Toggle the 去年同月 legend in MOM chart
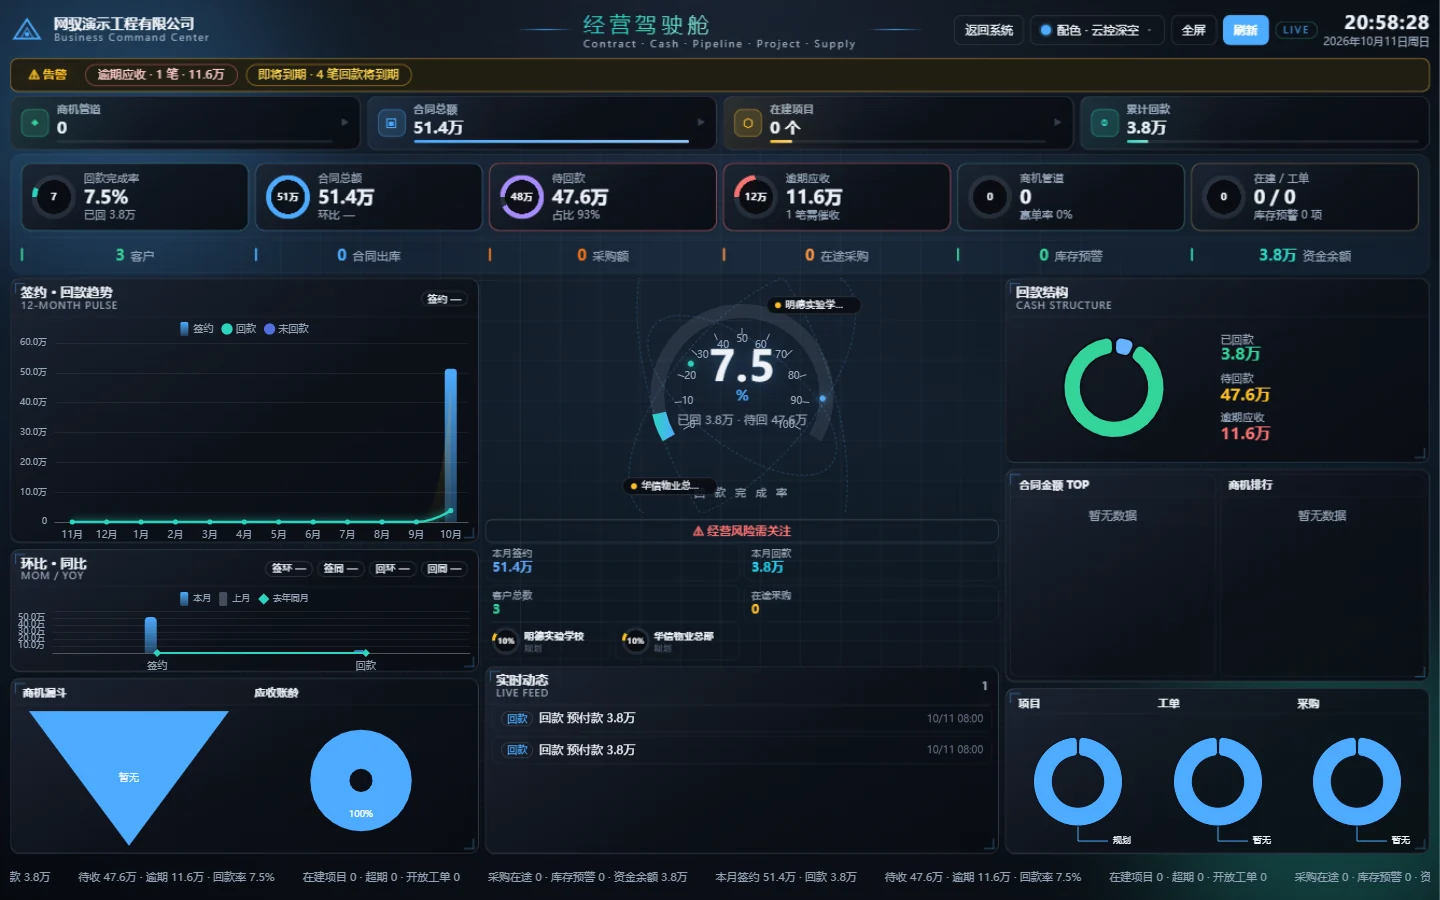1440x900 pixels. tap(284, 598)
